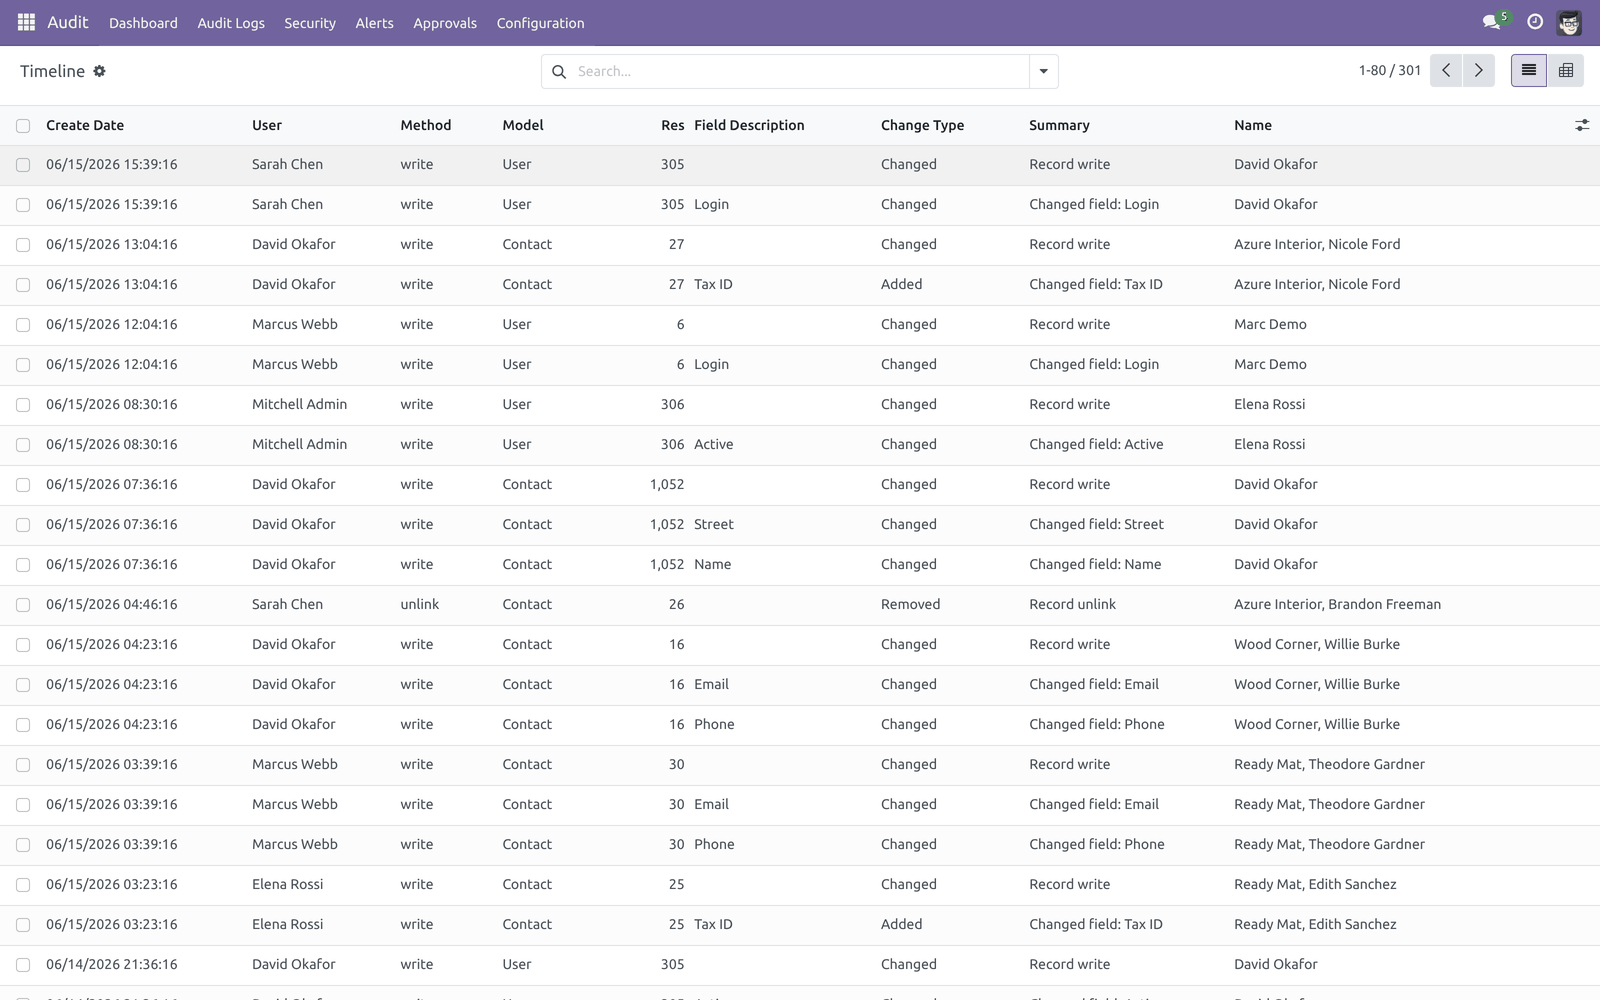Viewport: 1600px width, 1000px height.
Task: Open the conversations chat icon
Action: pyautogui.click(x=1491, y=22)
